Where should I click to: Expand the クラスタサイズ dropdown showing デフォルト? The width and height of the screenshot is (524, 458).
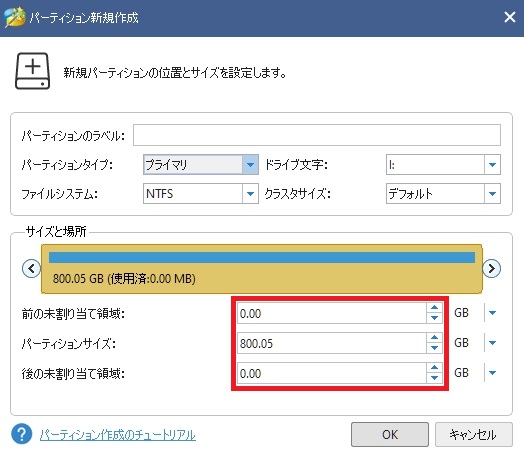pos(443,193)
